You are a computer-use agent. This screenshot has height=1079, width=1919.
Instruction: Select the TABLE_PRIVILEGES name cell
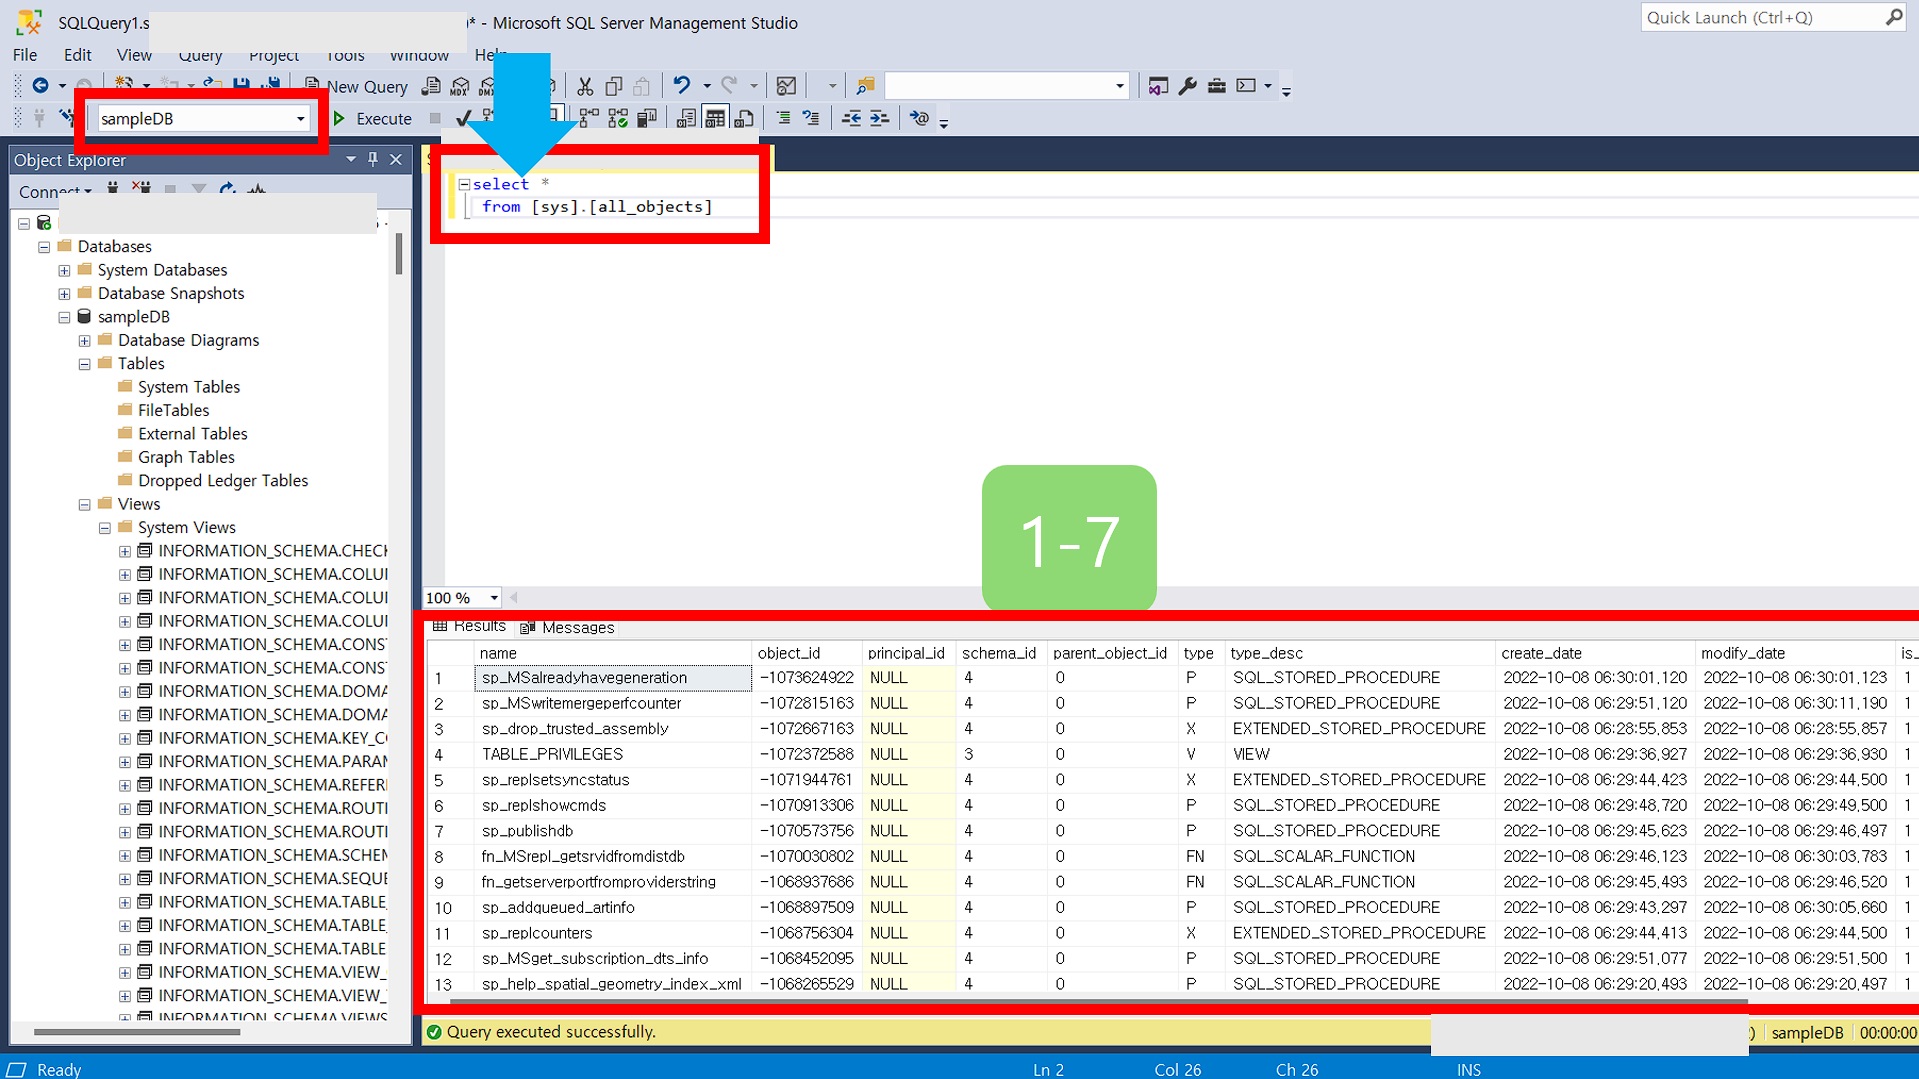click(613, 755)
